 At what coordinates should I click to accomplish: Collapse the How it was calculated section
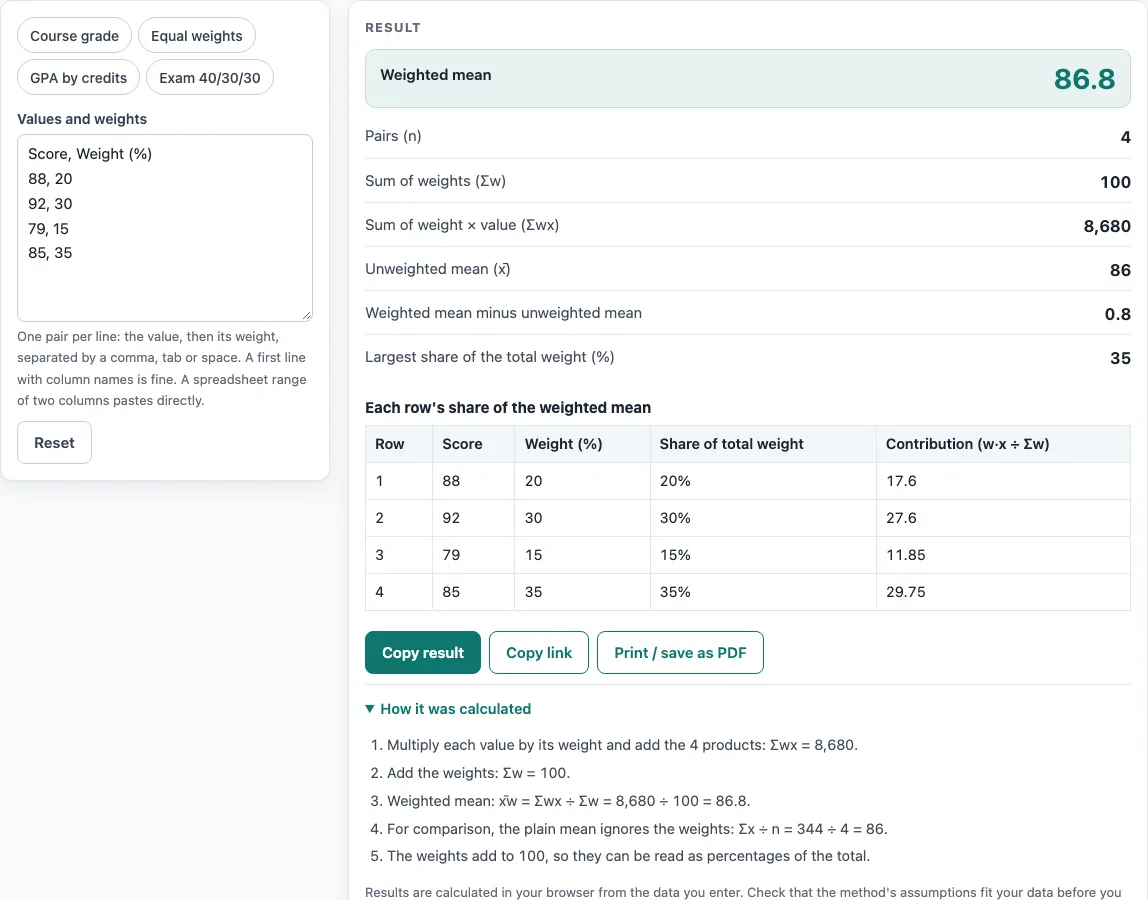(448, 709)
